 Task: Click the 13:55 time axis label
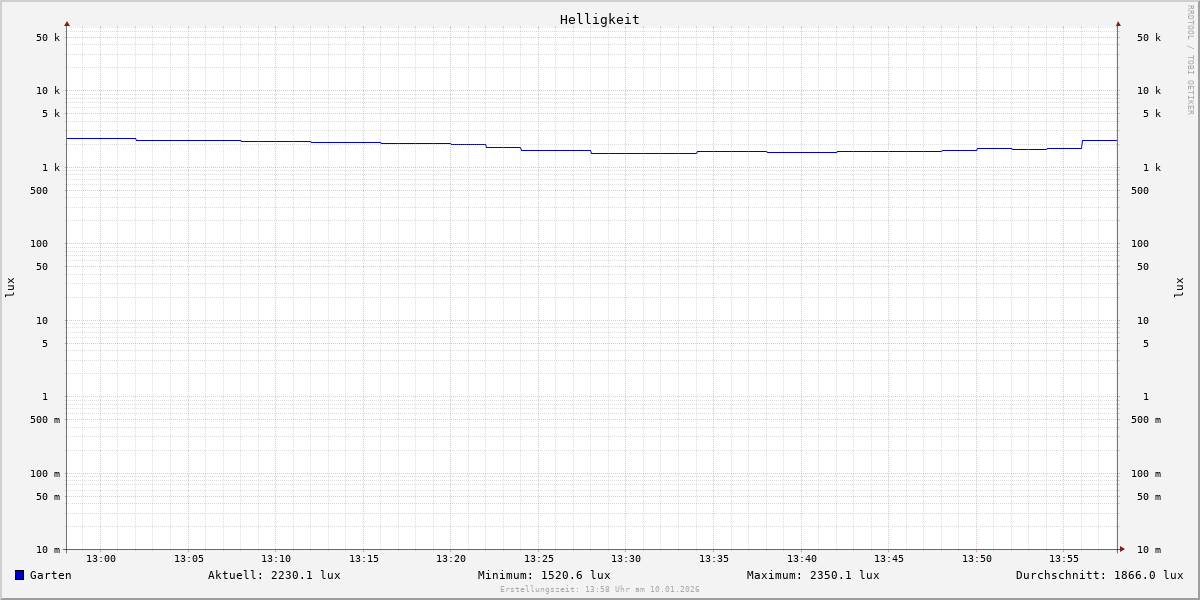tap(1064, 559)
